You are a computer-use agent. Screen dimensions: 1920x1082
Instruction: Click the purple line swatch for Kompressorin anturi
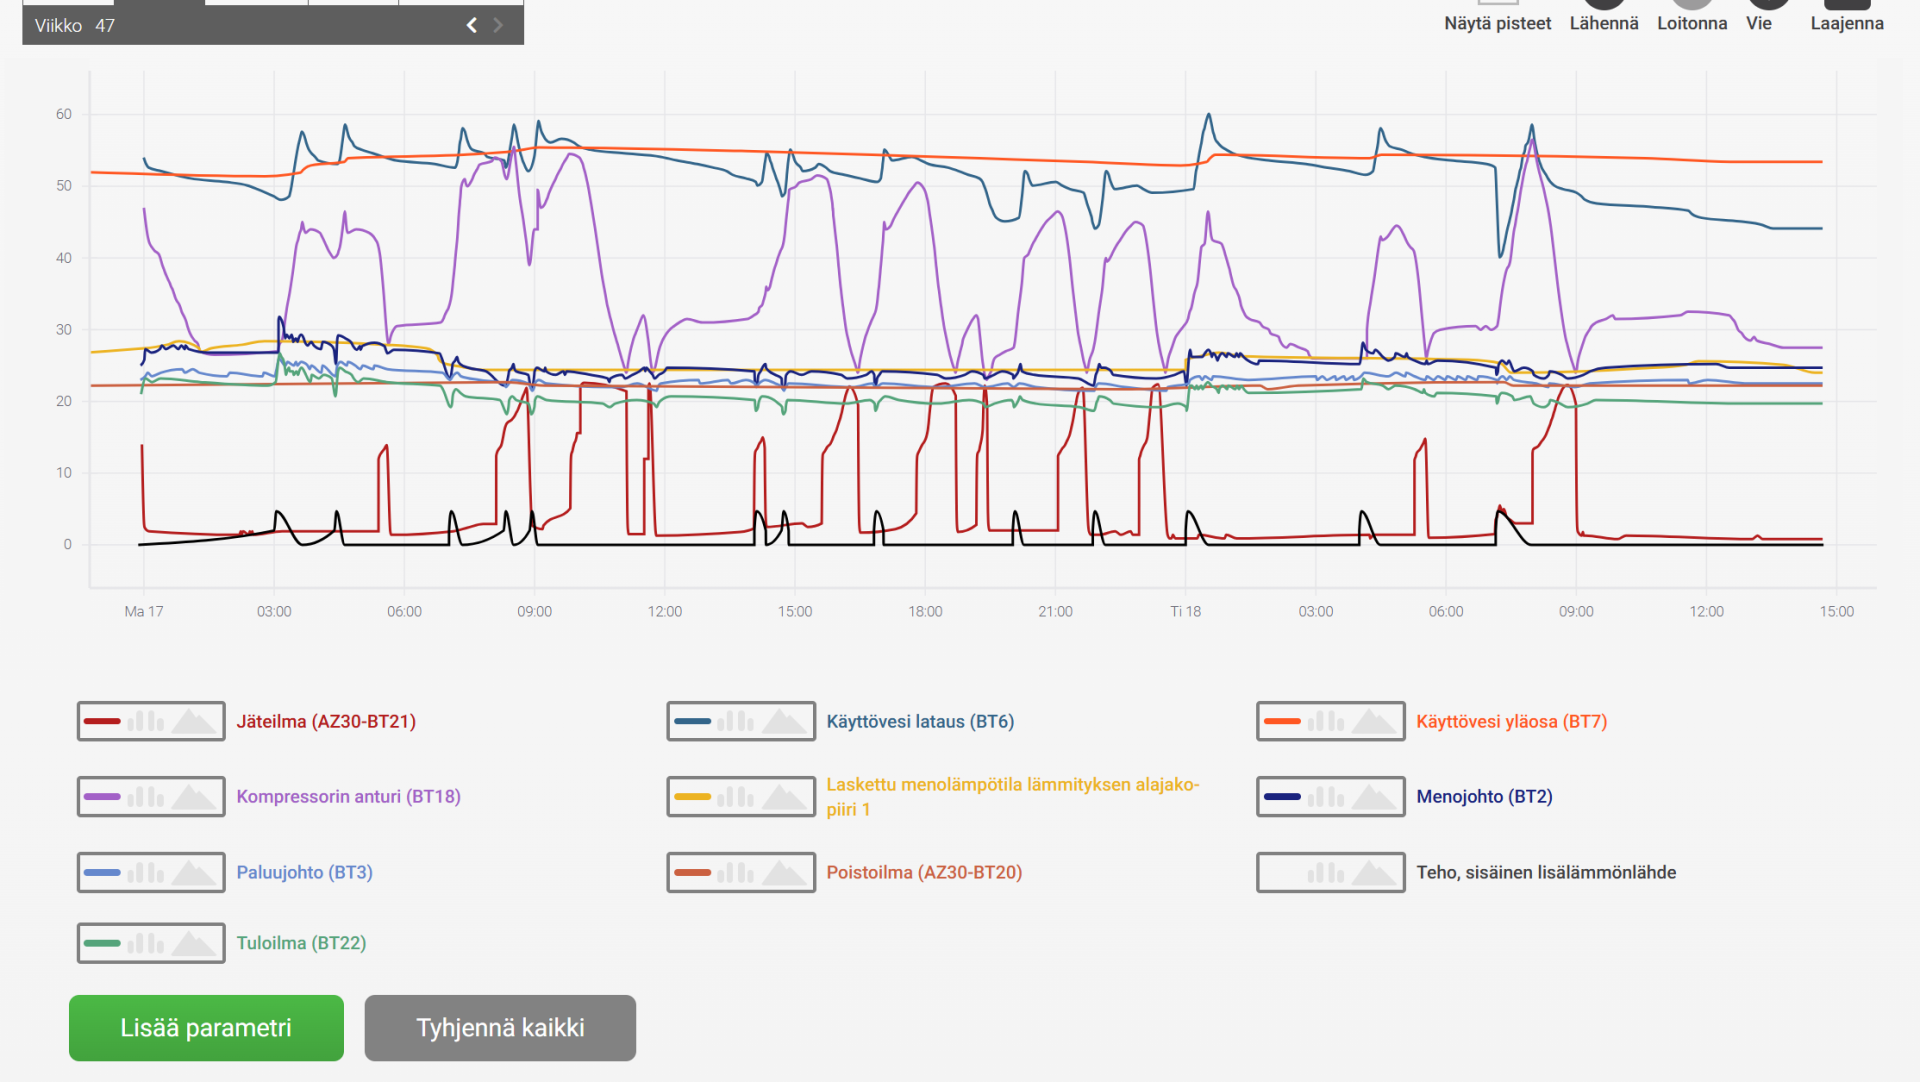click(102, 797)
